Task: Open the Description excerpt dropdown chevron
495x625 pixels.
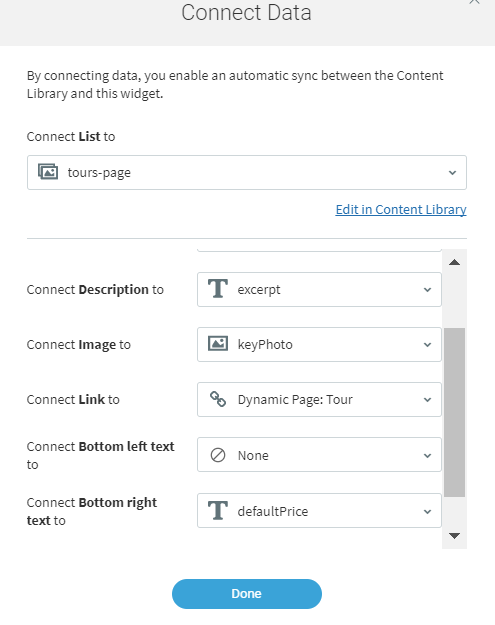Action: coord(427,290)
